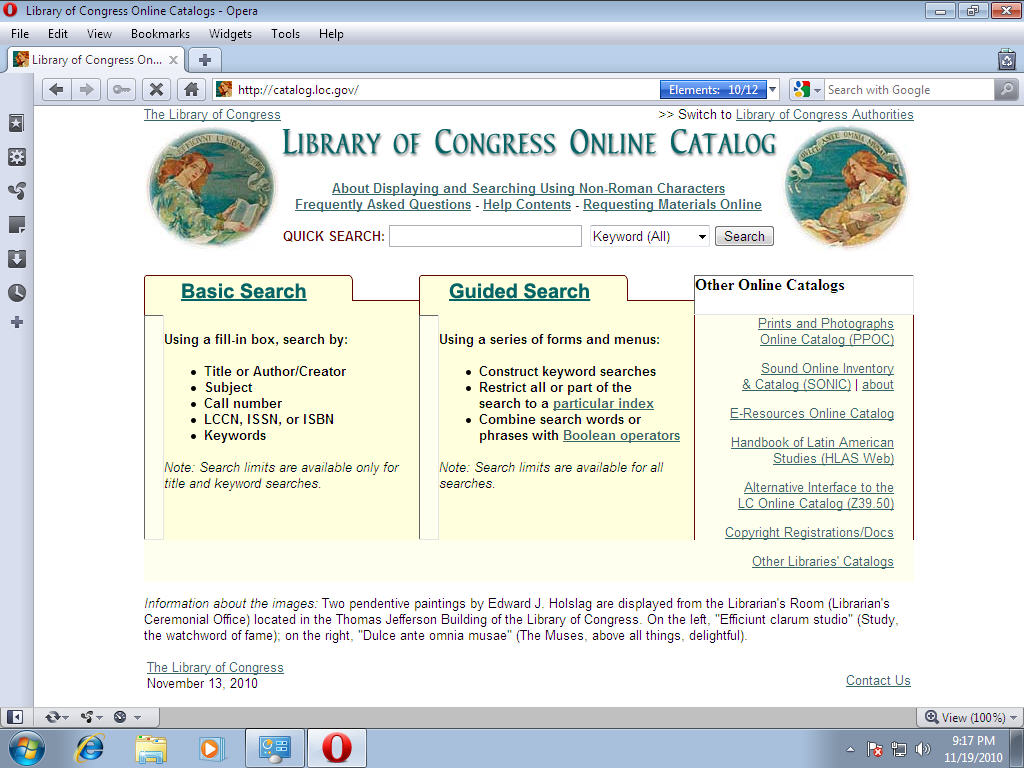Switch to Opera taskbar button
Viewport: 1024px width, 768px height.
[336, 748]
